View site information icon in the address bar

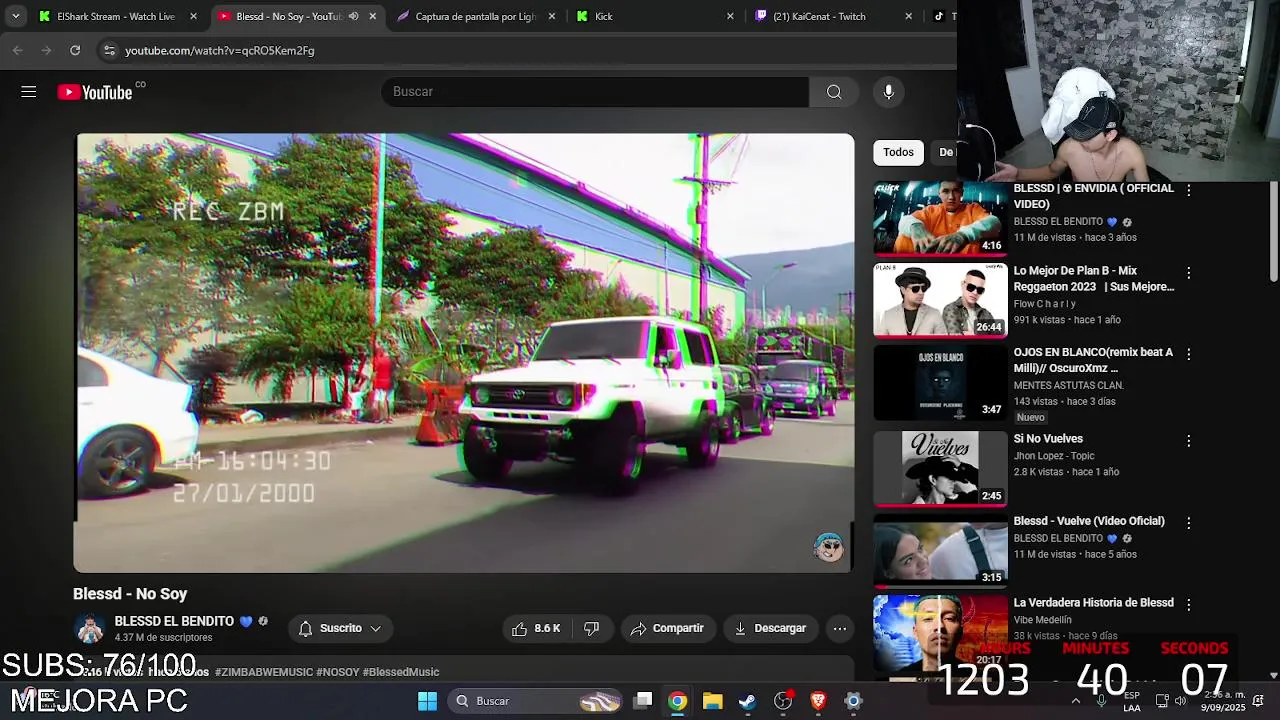tap(109, 50)
